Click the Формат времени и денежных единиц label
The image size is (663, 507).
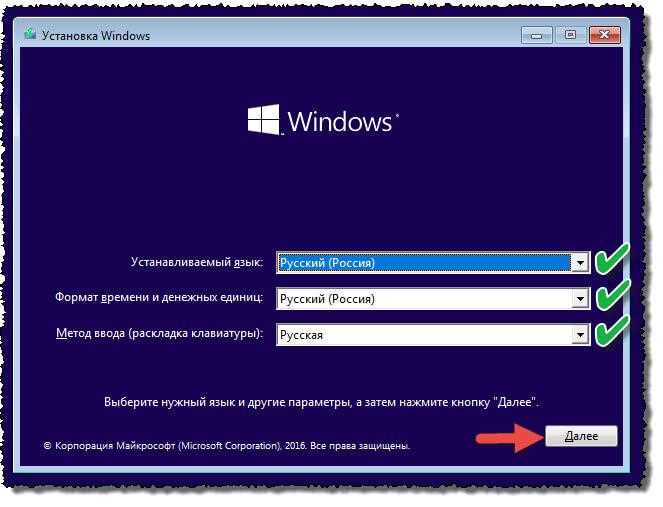point(159,297)
